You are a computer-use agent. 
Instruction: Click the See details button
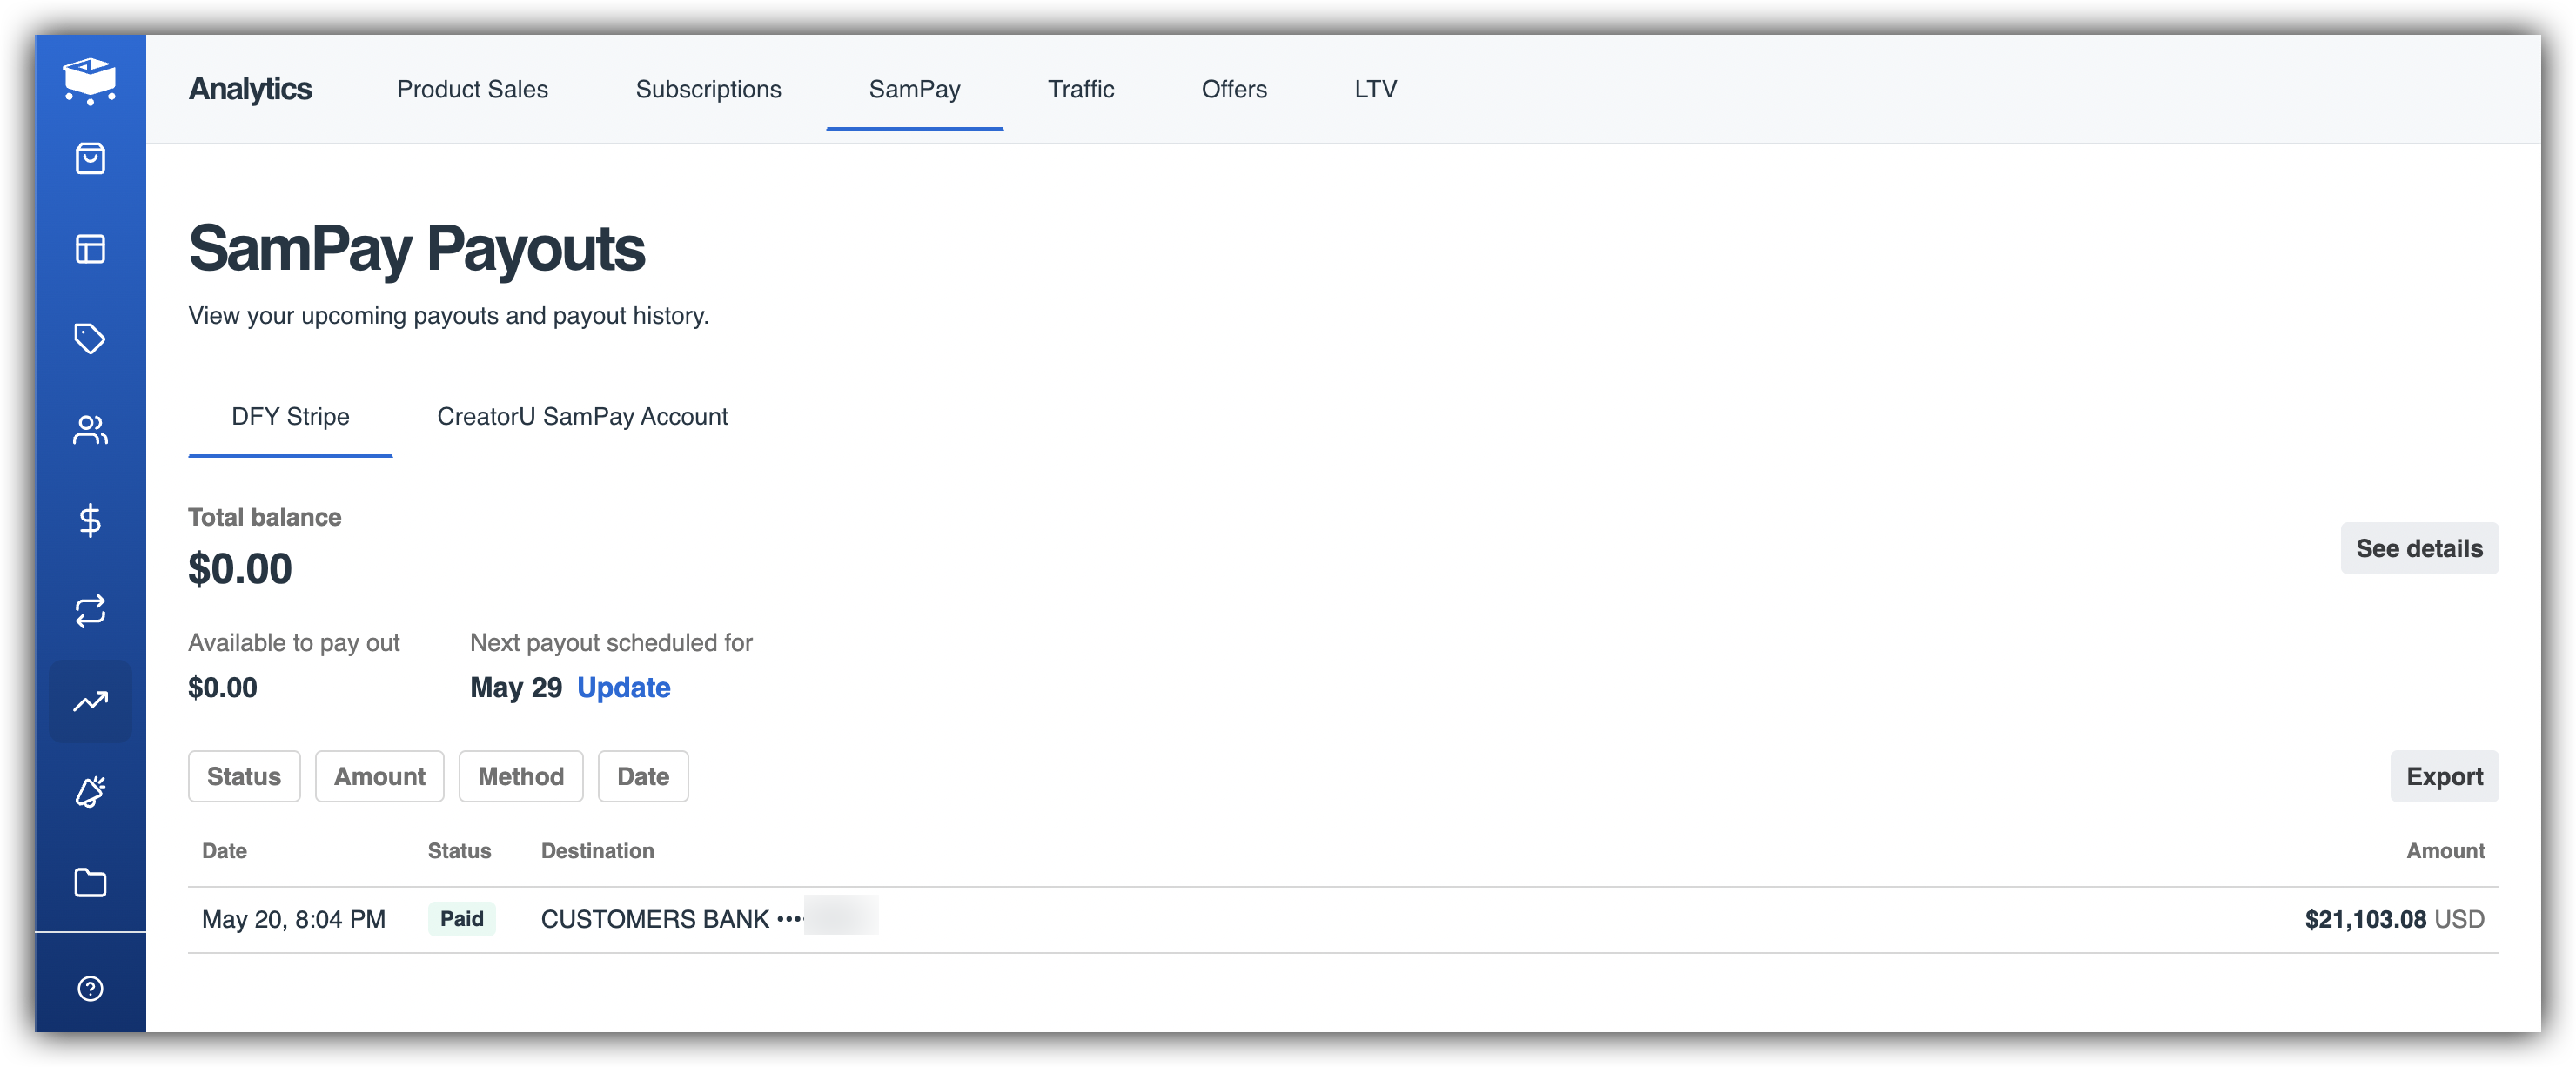click(2418, 548)
